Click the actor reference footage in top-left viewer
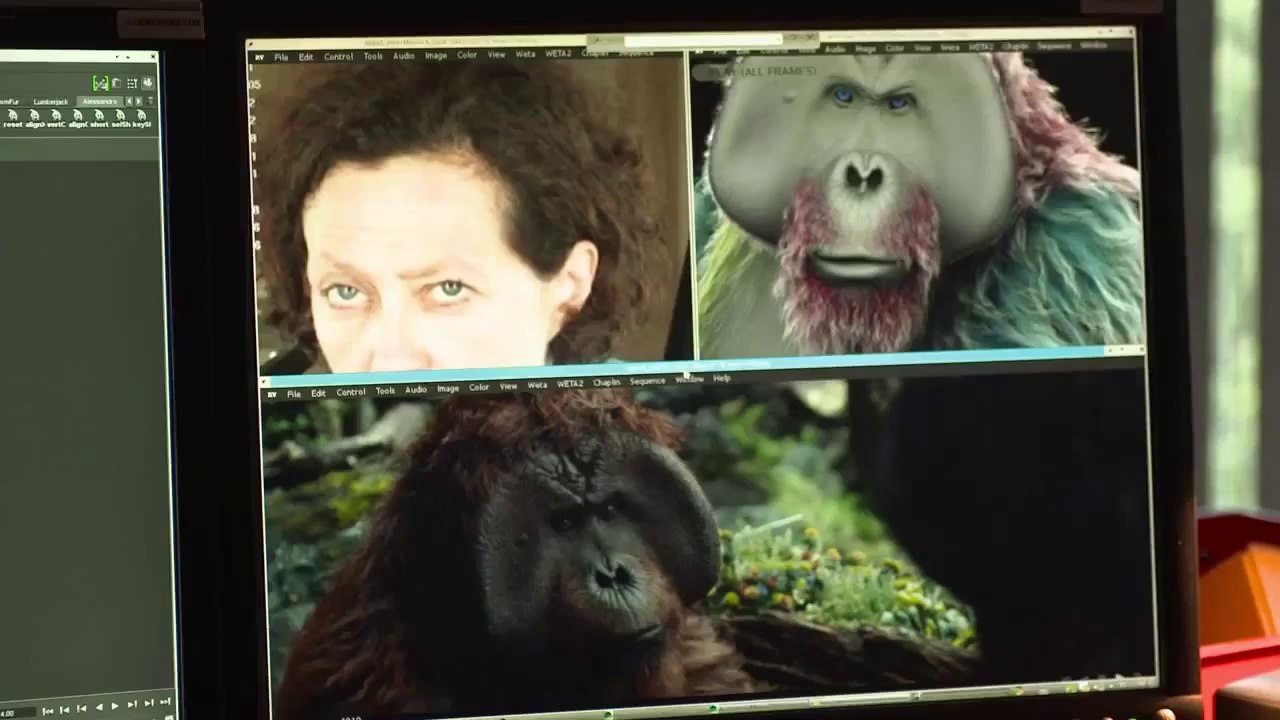 pos(470,215)
